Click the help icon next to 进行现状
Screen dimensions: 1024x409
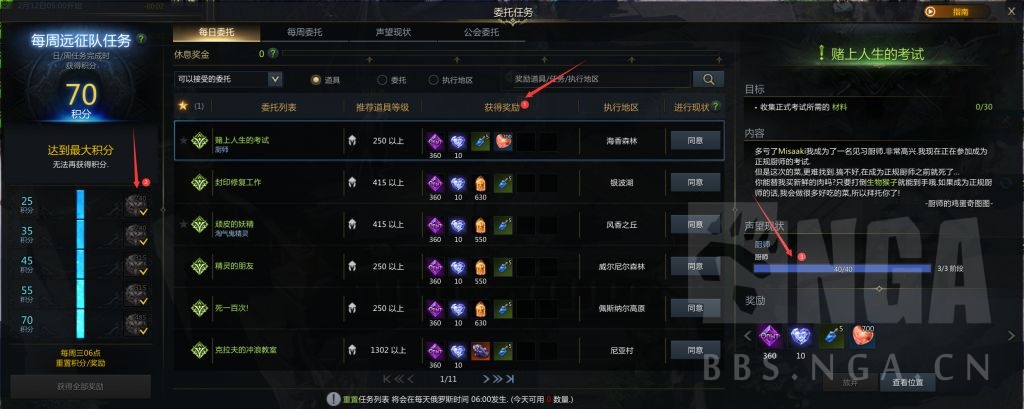pos(716,106)
